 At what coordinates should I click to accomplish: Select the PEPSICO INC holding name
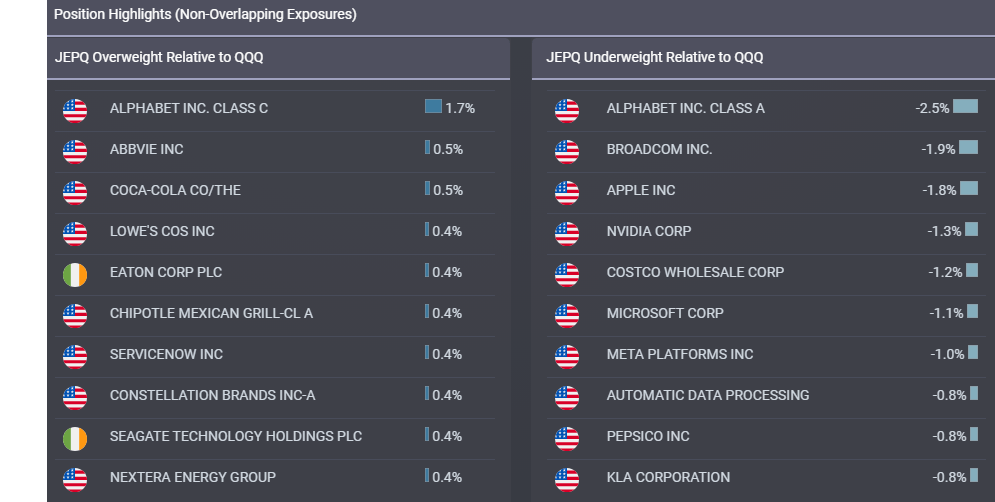click(x=648, y=436)
